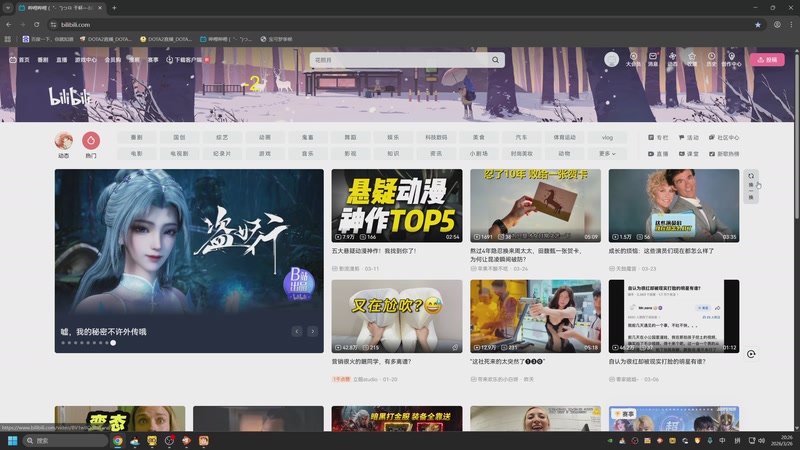The height and width of the screenshot is (450, 800).
Task: Click the Windows taskbar 搜索 box
Action: pyautogui.click(x=65, y=441)
